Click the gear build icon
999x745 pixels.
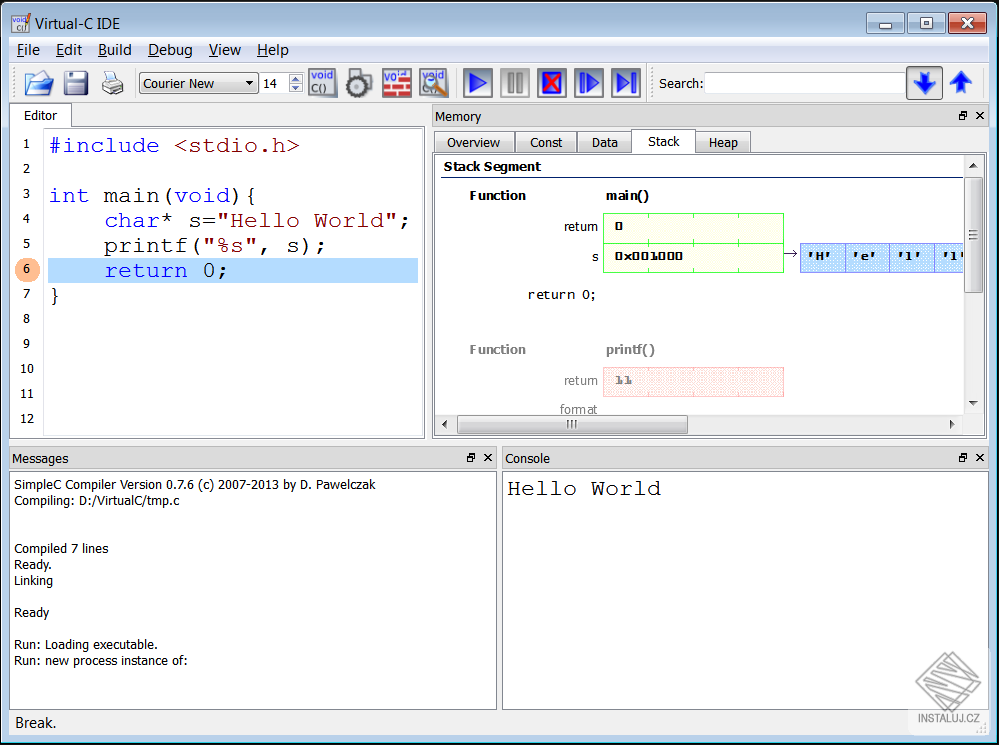click(359, 84)
